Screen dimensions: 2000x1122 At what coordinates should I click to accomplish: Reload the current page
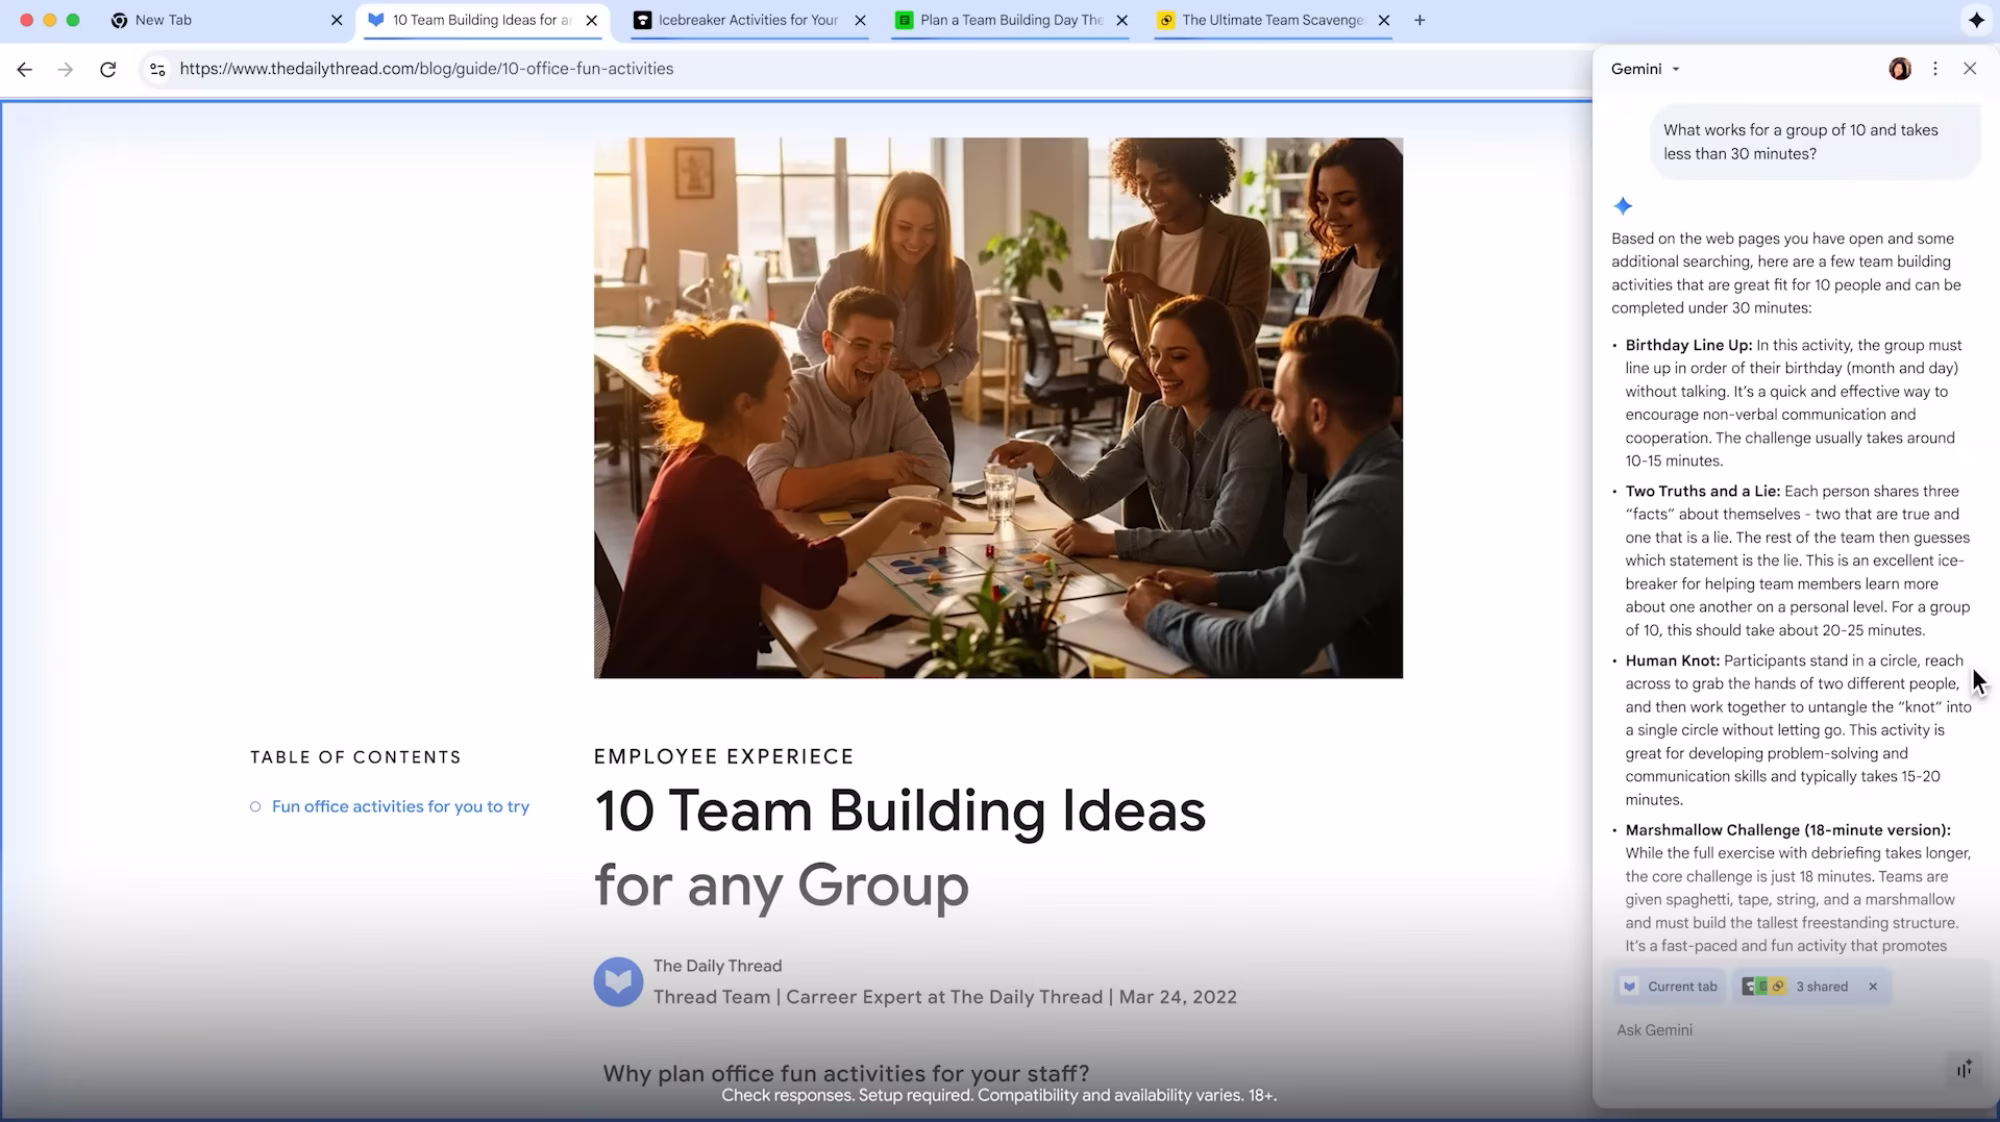pyautogui.click(x=108, y=69)
